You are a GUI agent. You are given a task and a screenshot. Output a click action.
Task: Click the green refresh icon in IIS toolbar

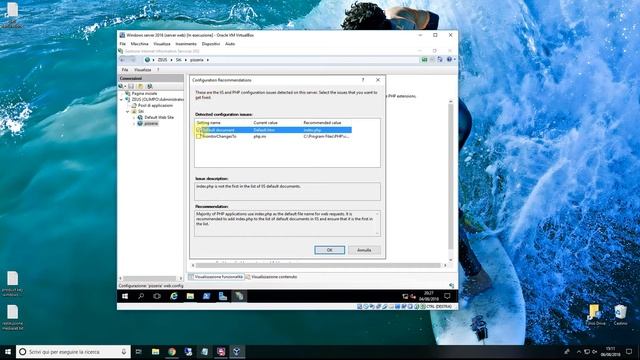pos(424,60)
